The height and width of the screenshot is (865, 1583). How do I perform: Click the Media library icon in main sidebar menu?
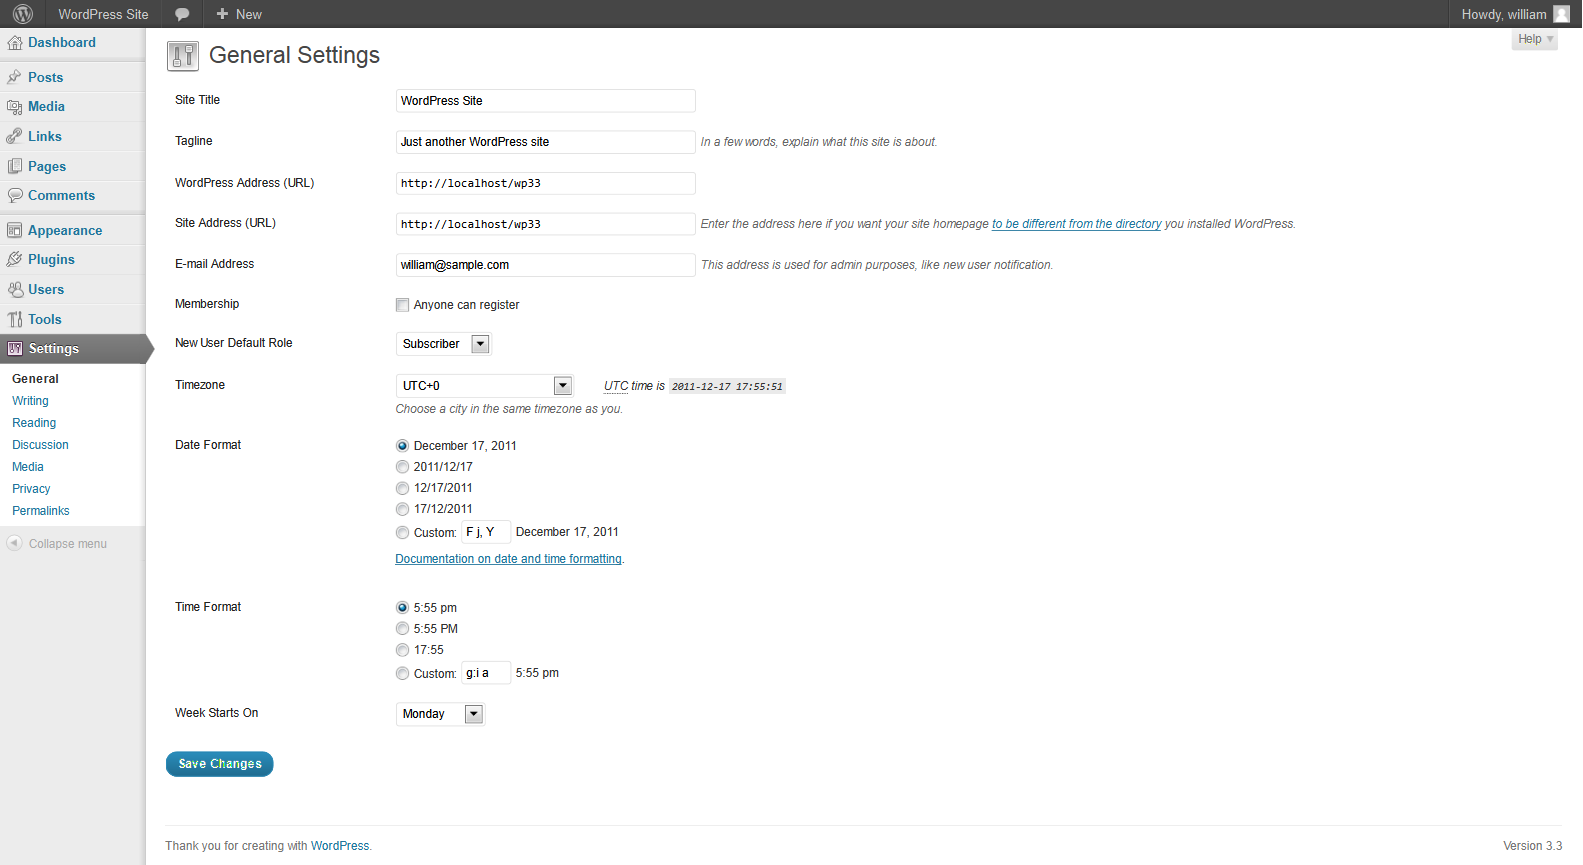15,107
